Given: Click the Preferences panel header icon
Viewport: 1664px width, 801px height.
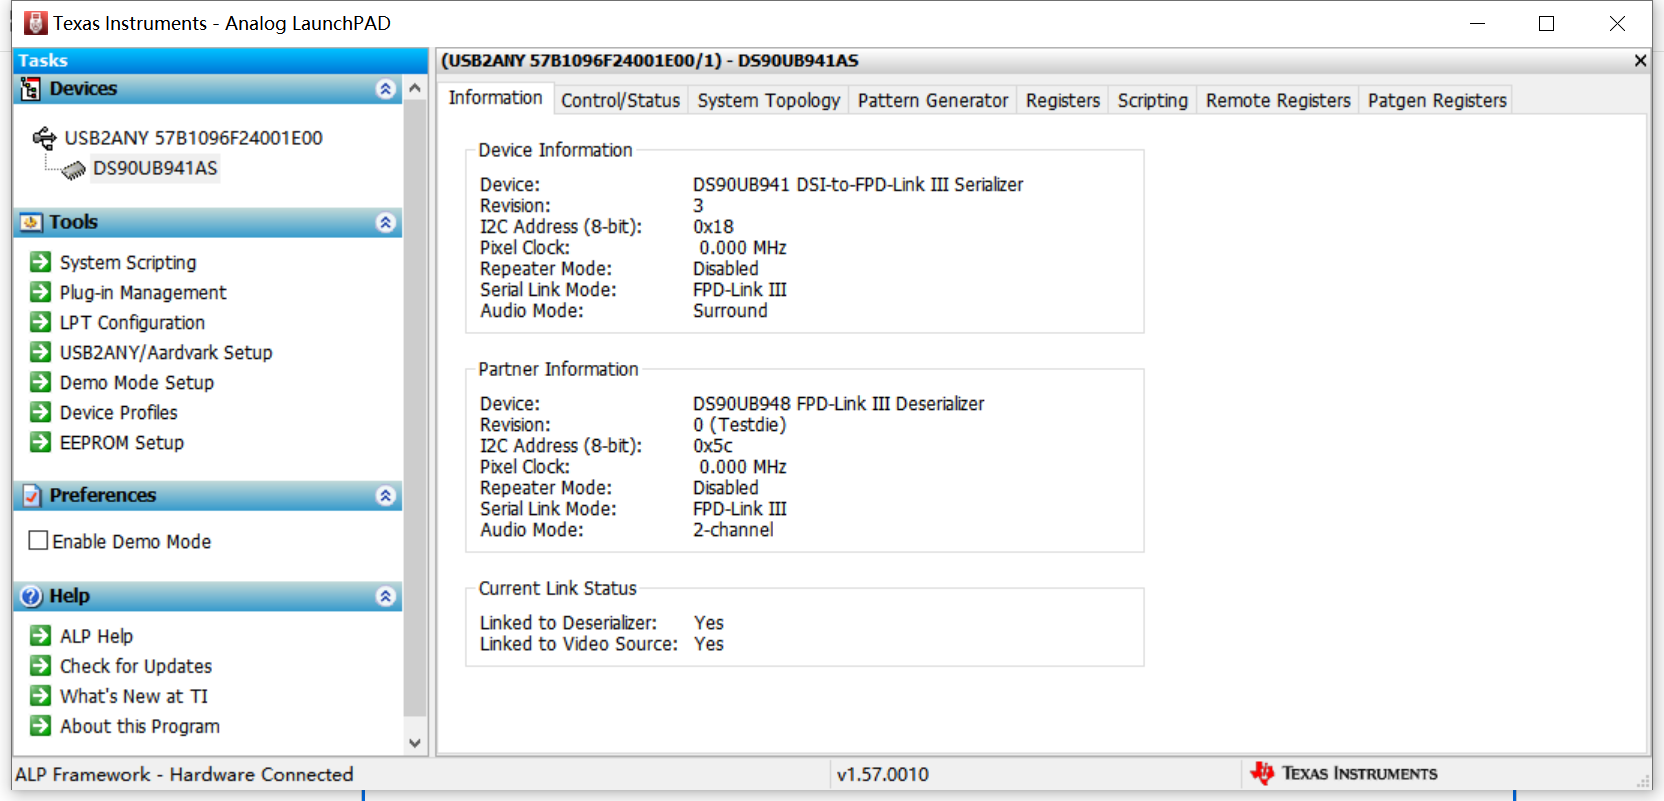Looking at the screenshot, I should 31,495.
